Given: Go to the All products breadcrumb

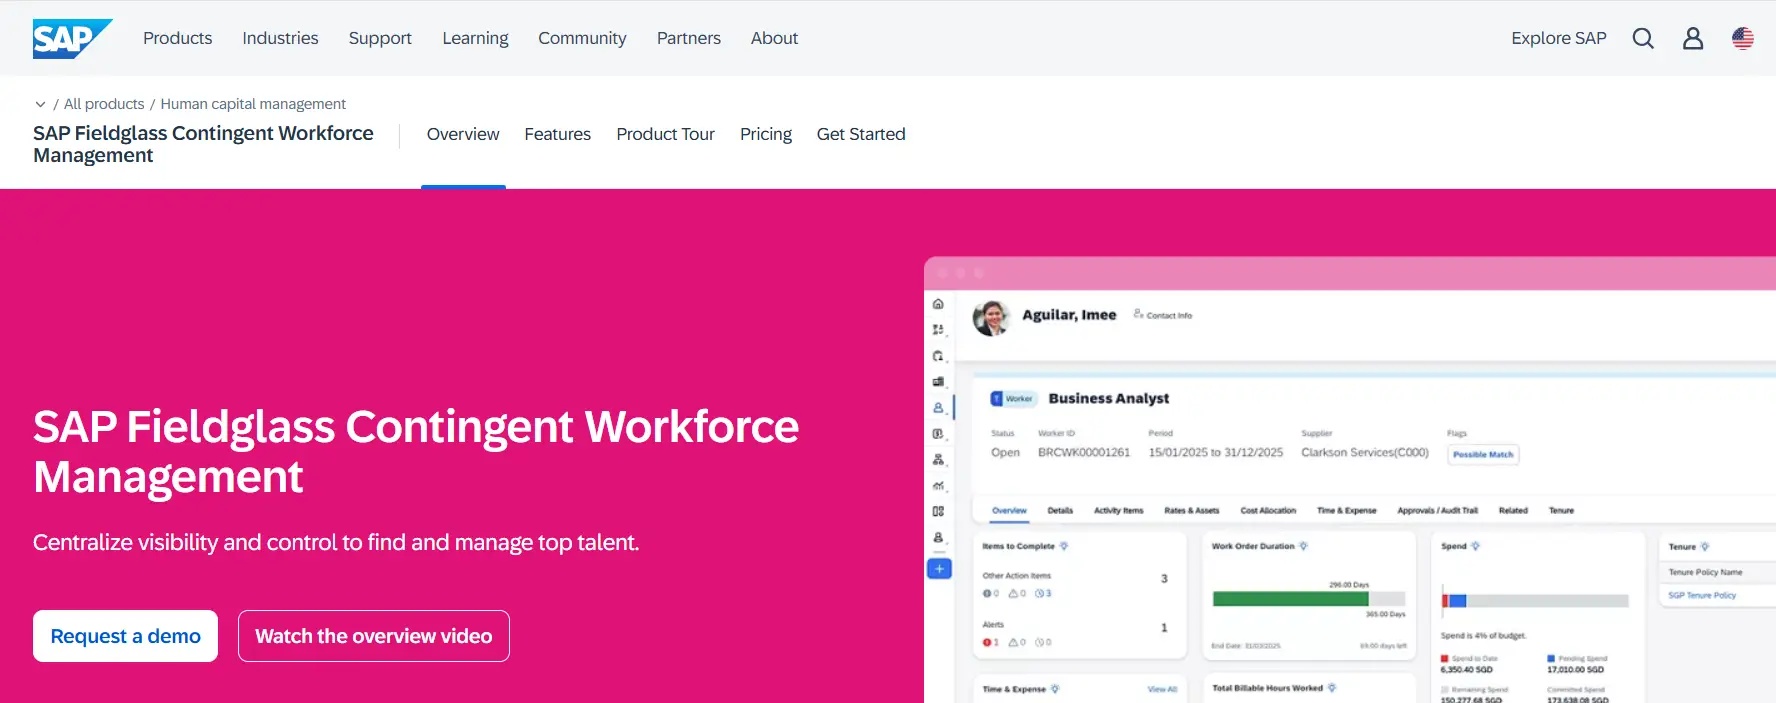Looking at the screenshot, I should pyautogui.click(x=104, y=104).
